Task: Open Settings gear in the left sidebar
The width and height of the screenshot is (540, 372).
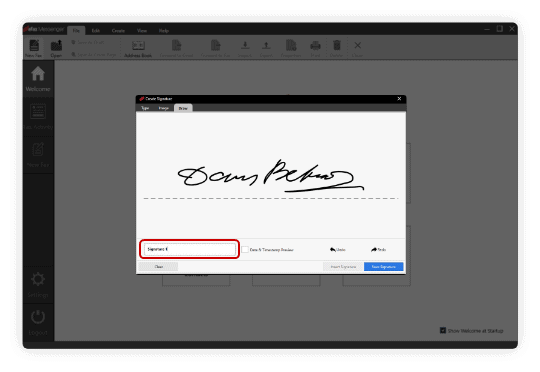Action: pyautogui.click(x=38, y=285)
